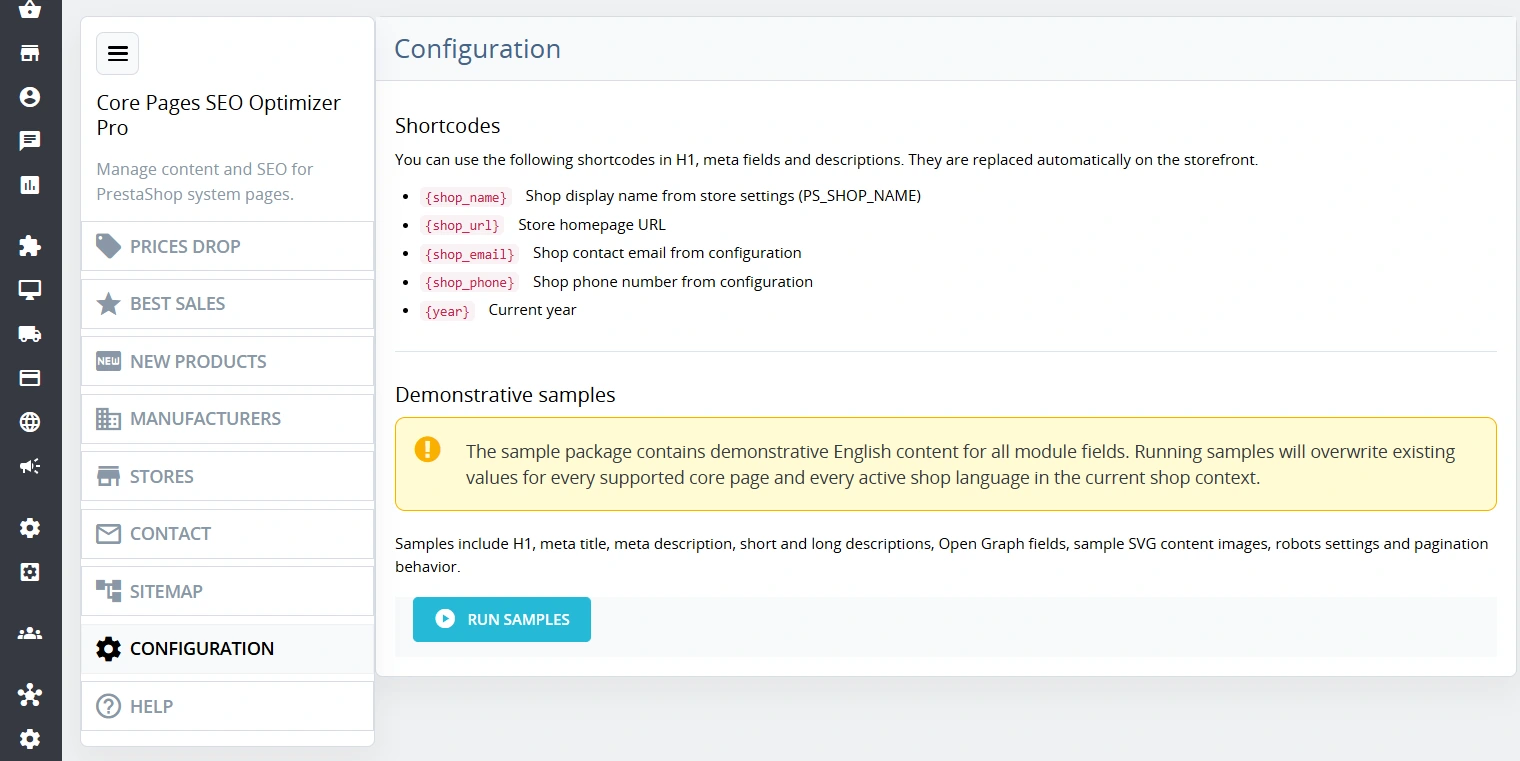Open the Sitemap menu item

point(227,591)
